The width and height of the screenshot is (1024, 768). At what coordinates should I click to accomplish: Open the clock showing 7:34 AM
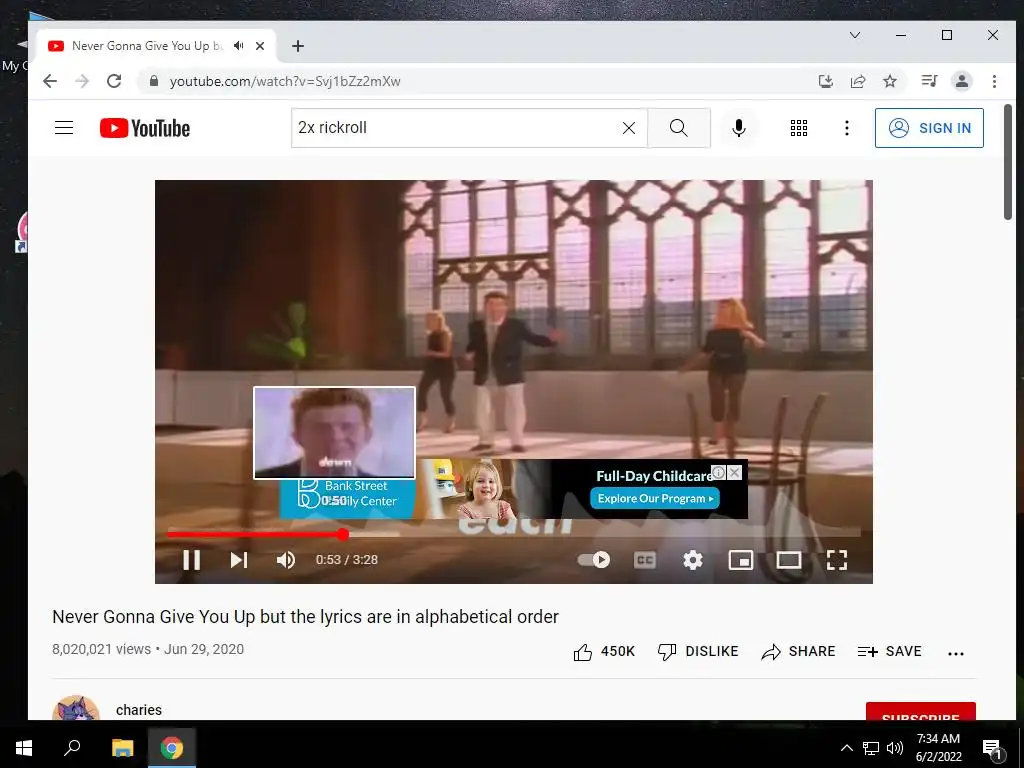click(x=938, y=747)
